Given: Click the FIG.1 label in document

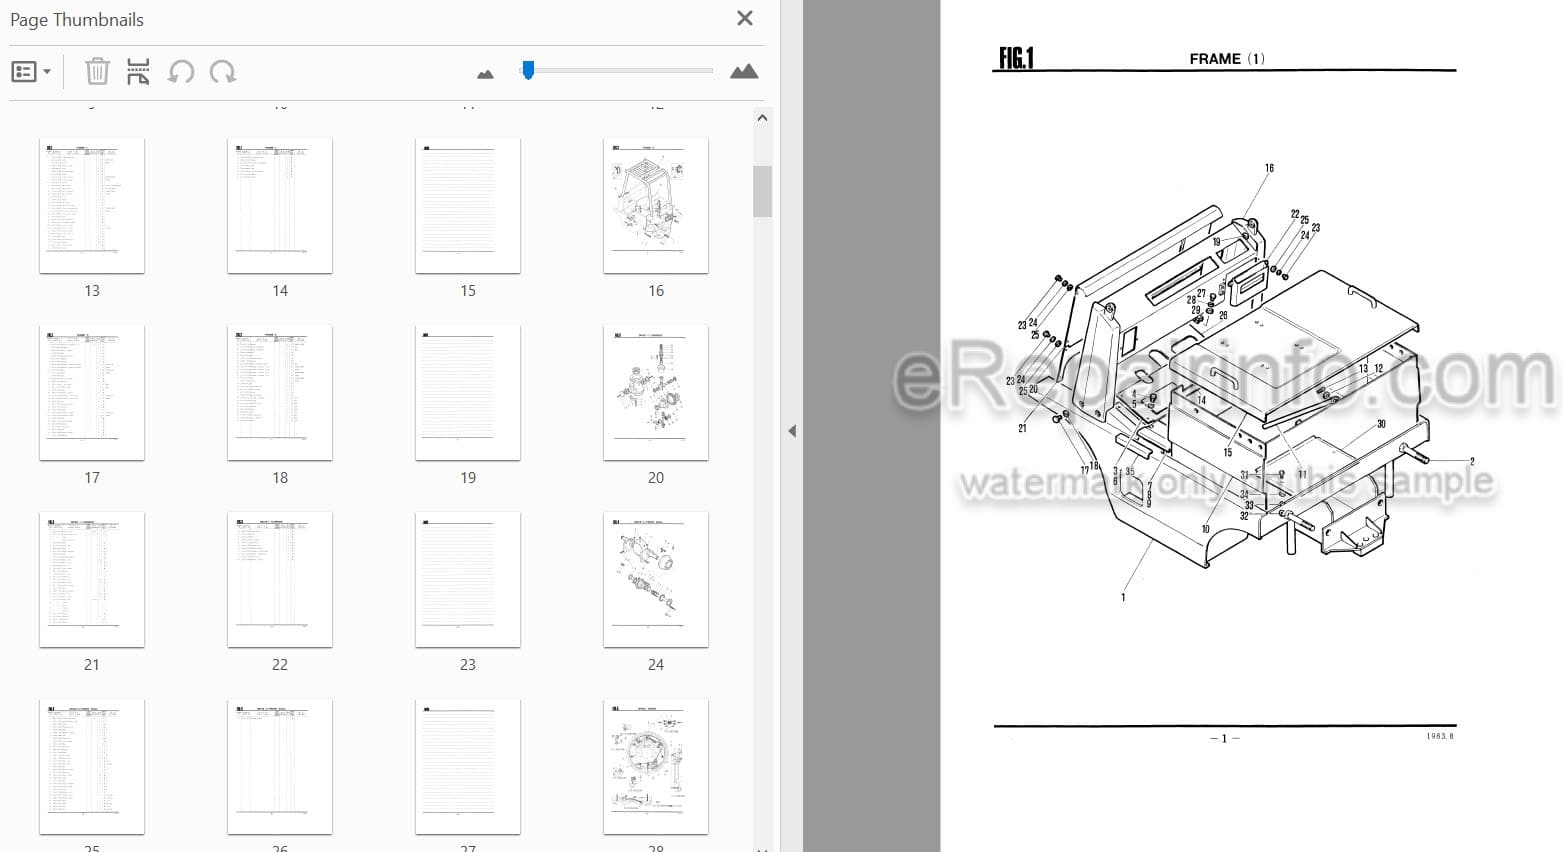Looking at the screenshot, I should (1016, 58).
